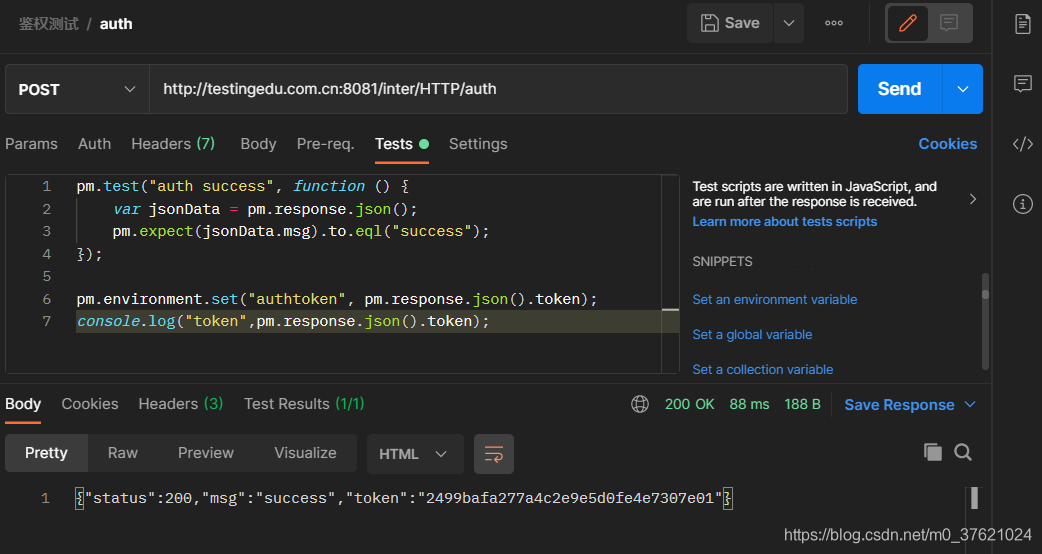Open the Settings tab
1042x554 pixels.
(x=478, y=144)
